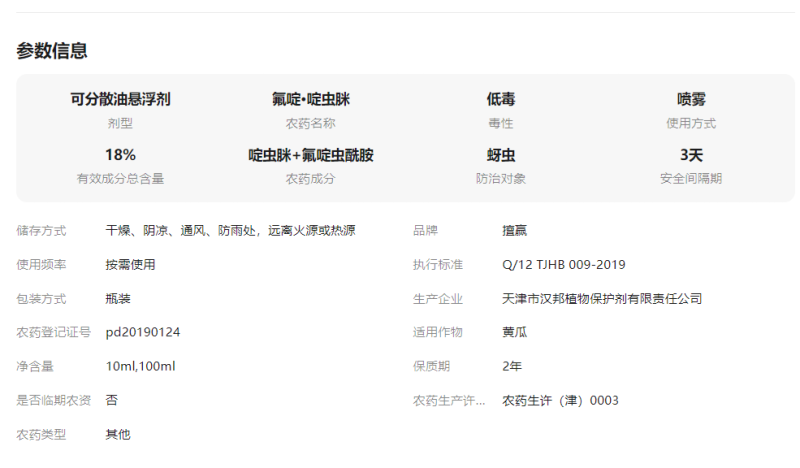
Task: Click the 储存方式 storage description text
Action: [231, 231]
